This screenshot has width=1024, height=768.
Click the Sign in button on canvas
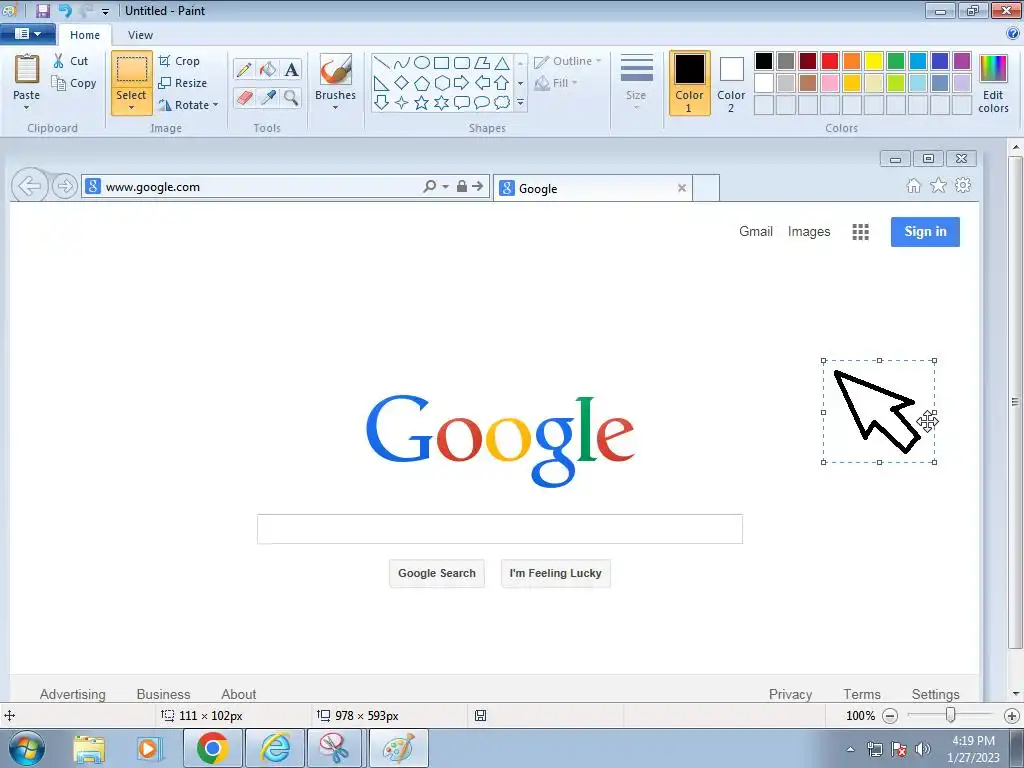click(925, 231)
